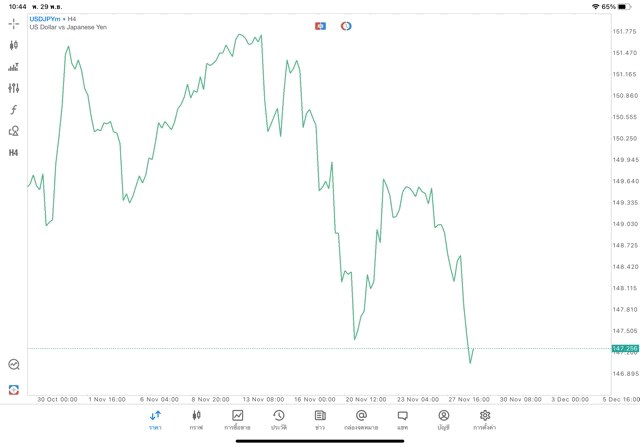The width and height of the screenshot is (640, 447).
Task: Switch to the กราฟ (Chart) tab
Action: (x=196, y=419)
